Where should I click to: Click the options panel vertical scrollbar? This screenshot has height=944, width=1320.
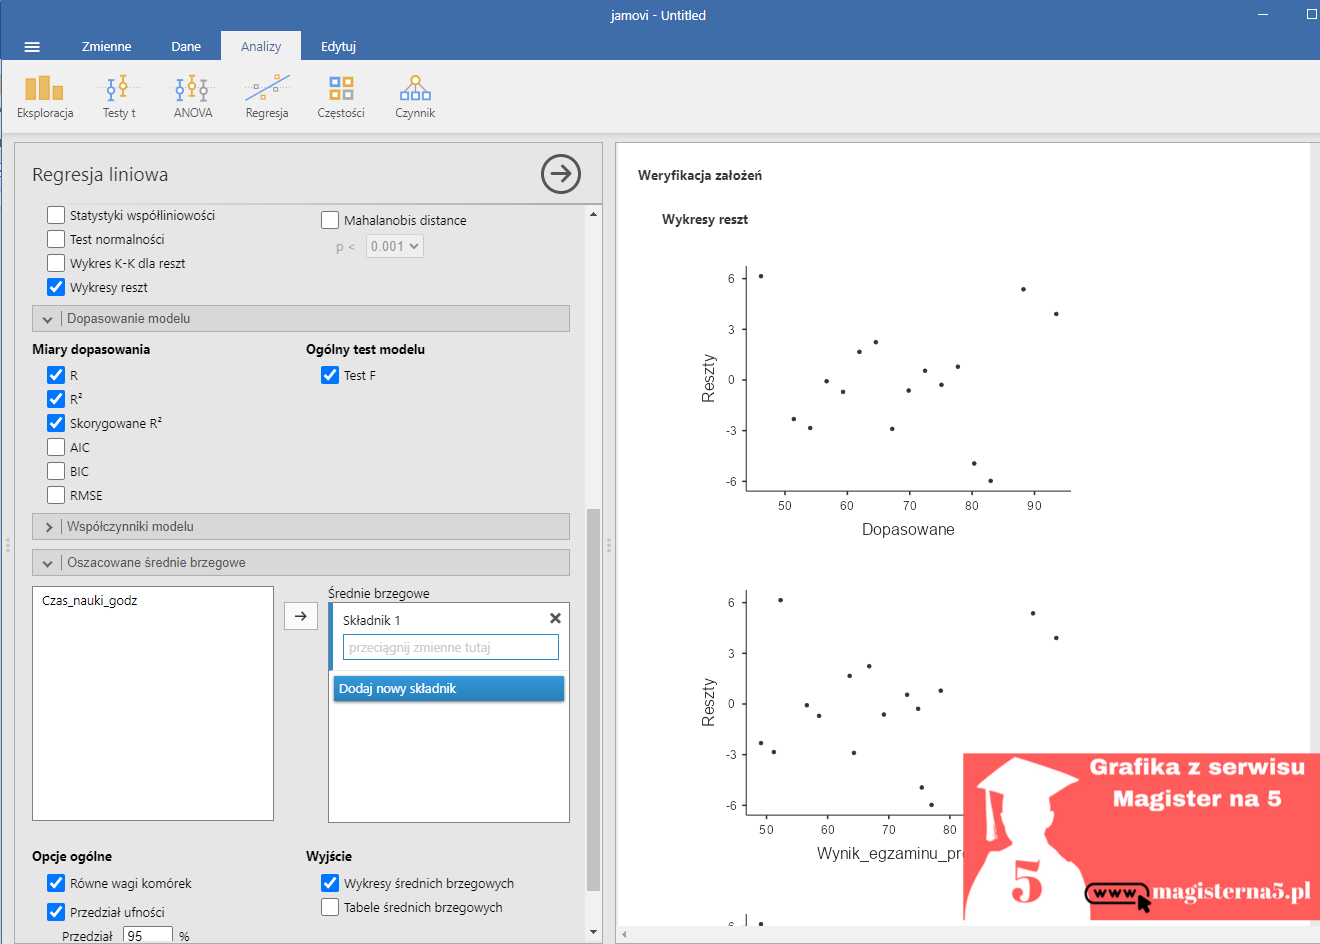(x=593, y=700)
